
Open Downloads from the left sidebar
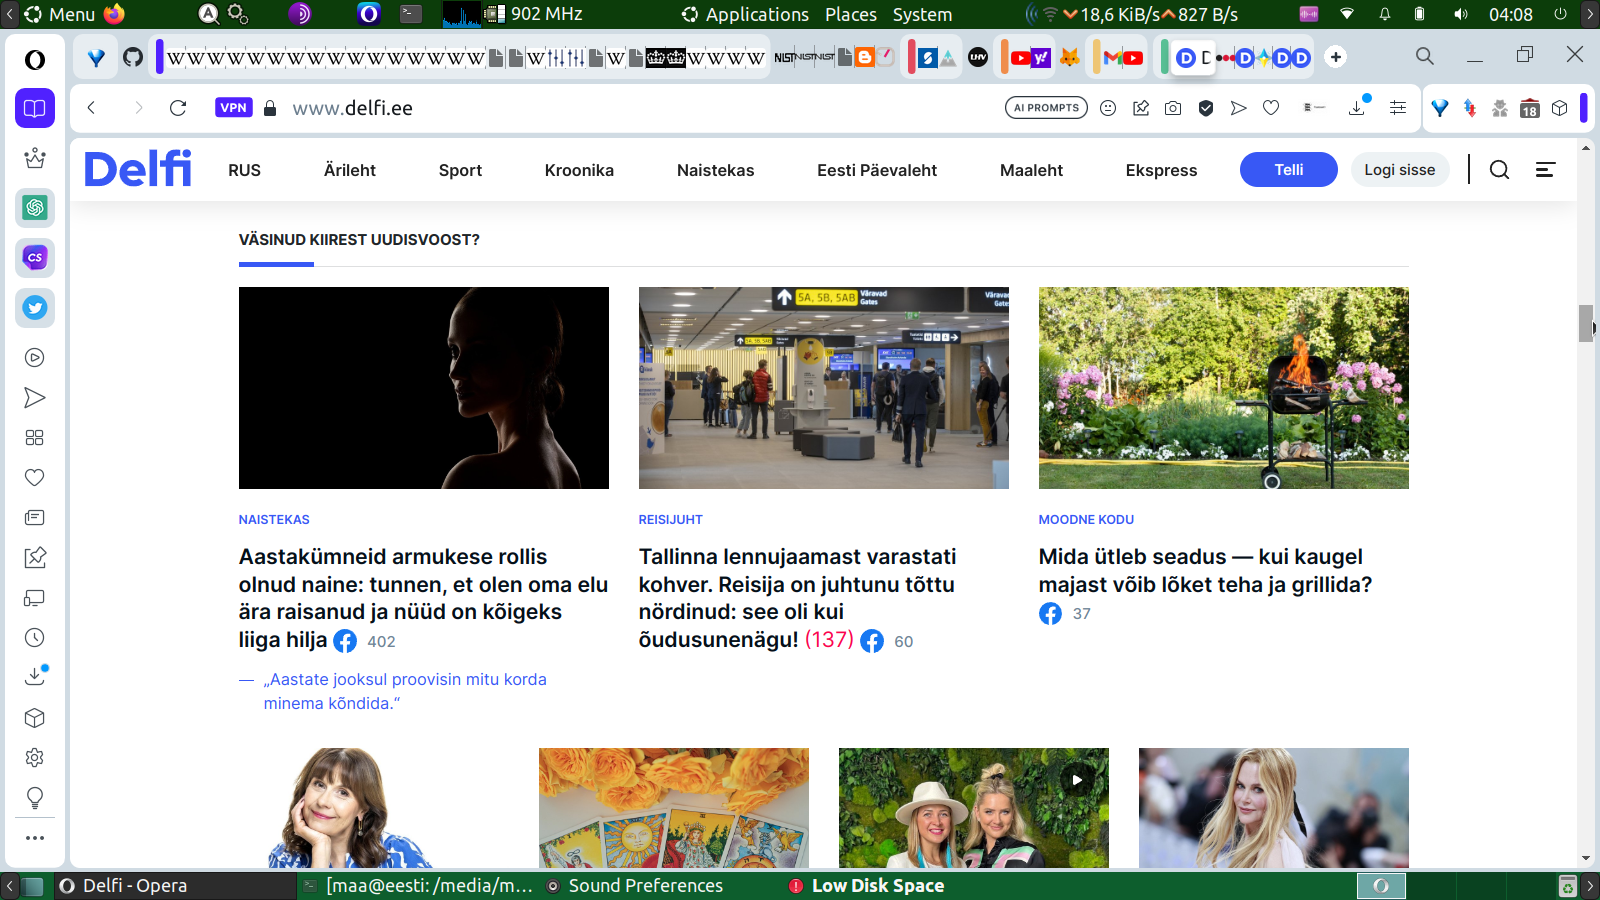[x=35, y=677]
